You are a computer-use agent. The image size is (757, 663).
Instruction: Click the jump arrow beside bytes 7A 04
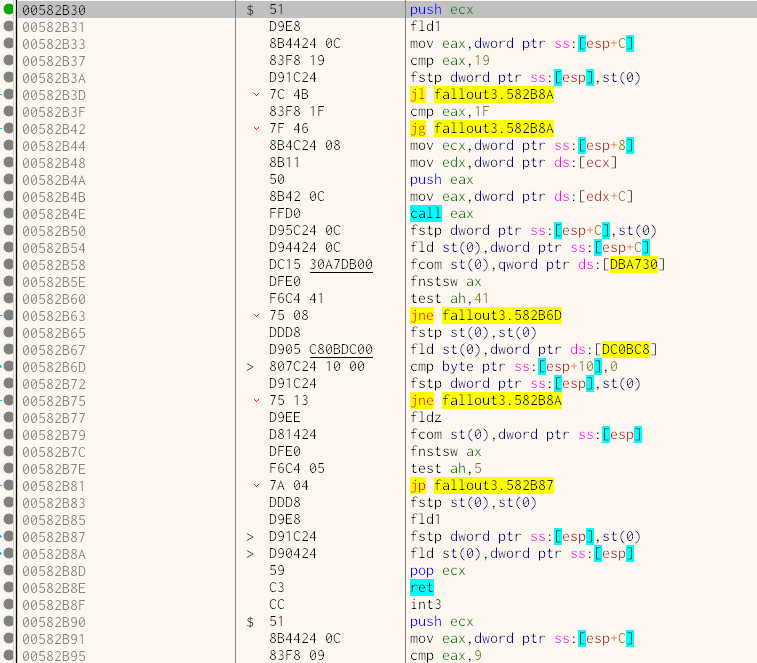coord(256,485)
